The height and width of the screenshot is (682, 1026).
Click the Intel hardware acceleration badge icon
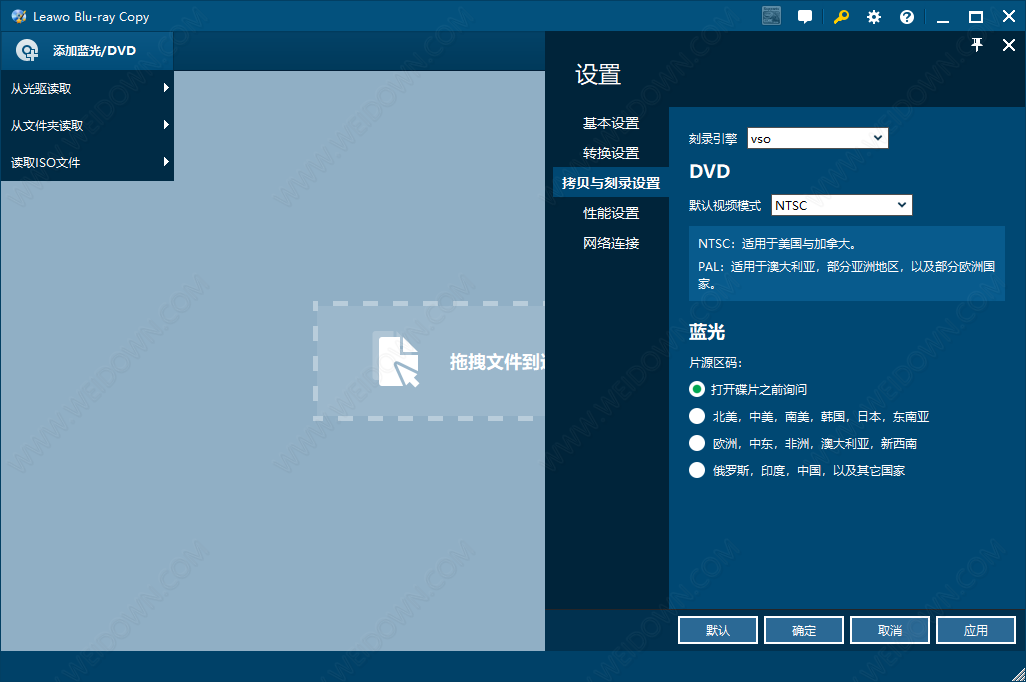[x=771, y=16]
